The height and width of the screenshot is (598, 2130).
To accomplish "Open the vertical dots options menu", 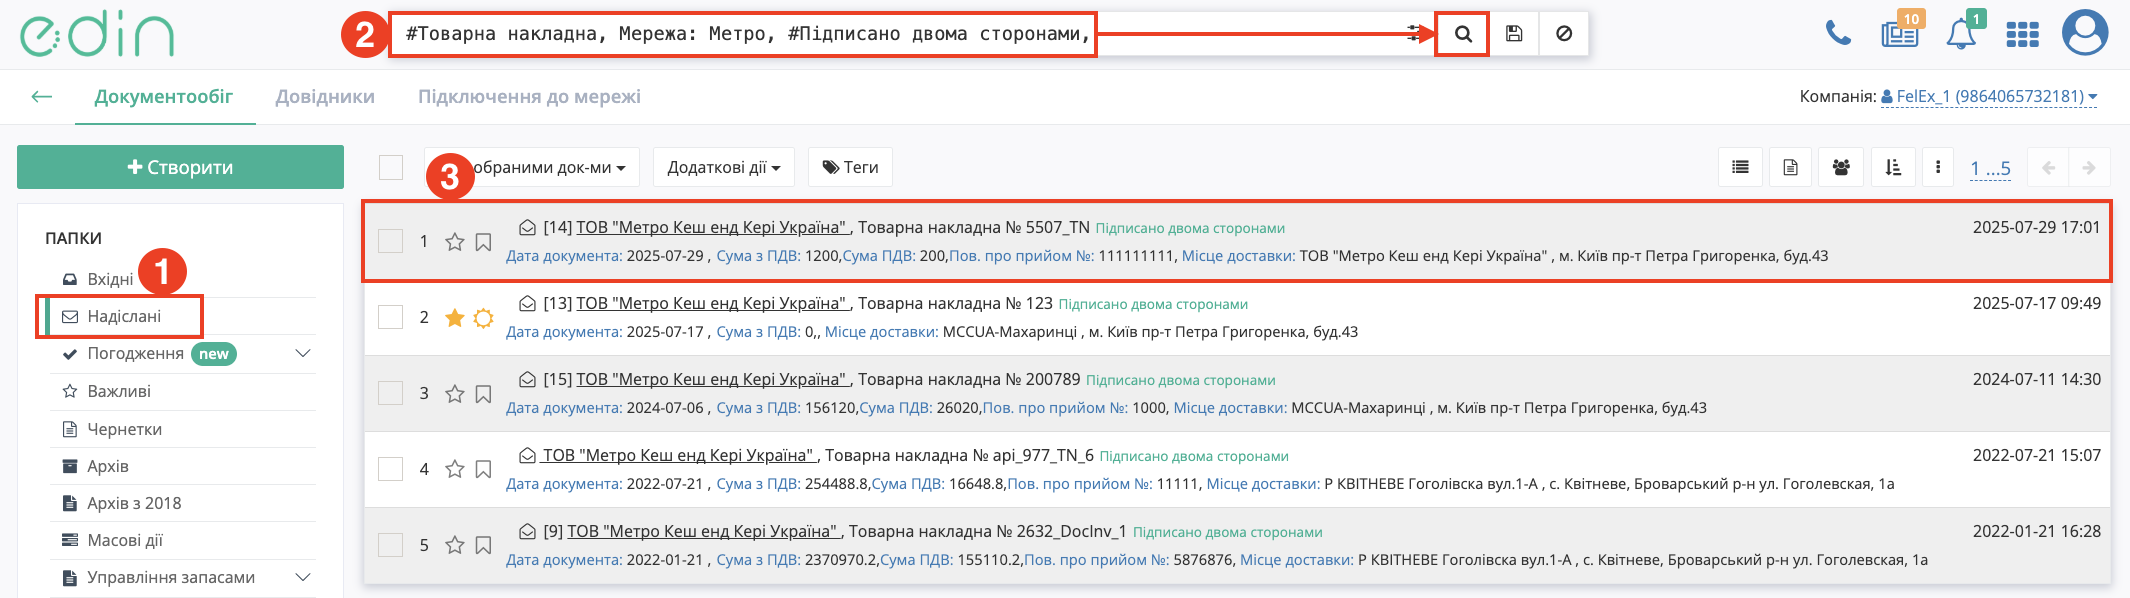I will pyautogui.click(x=1938, y=167).
